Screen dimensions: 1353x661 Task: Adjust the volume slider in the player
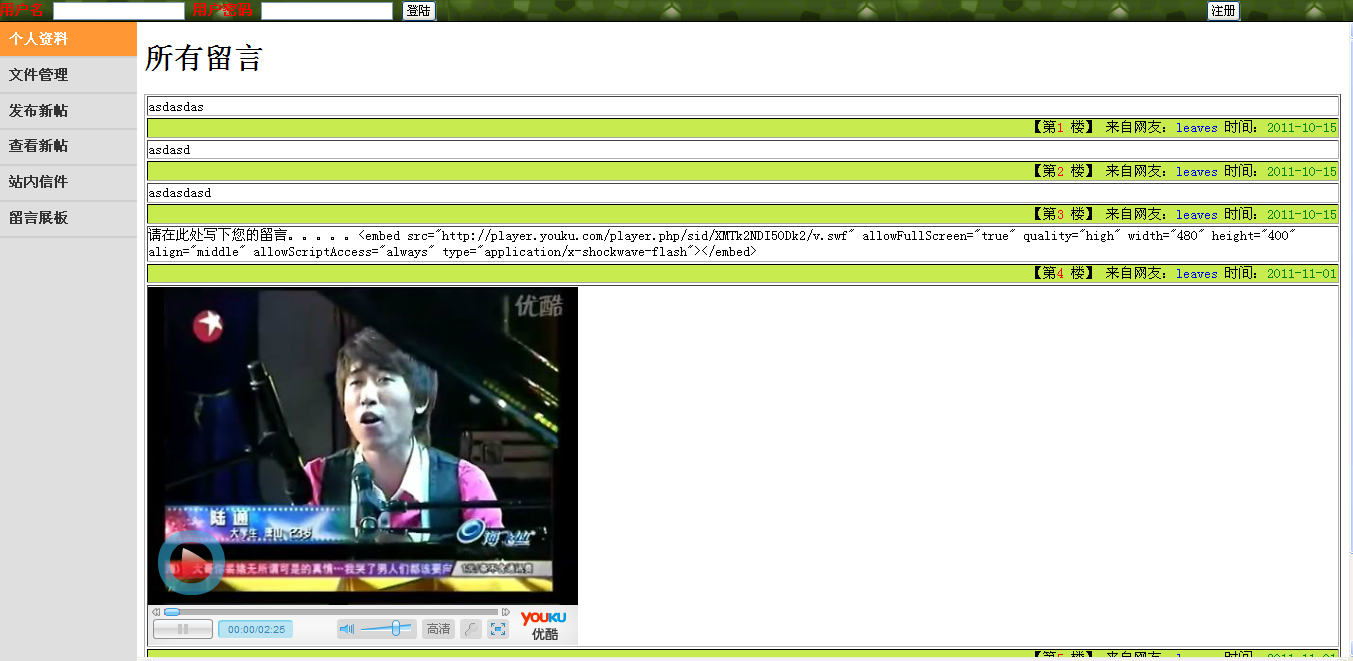[386, 629]
